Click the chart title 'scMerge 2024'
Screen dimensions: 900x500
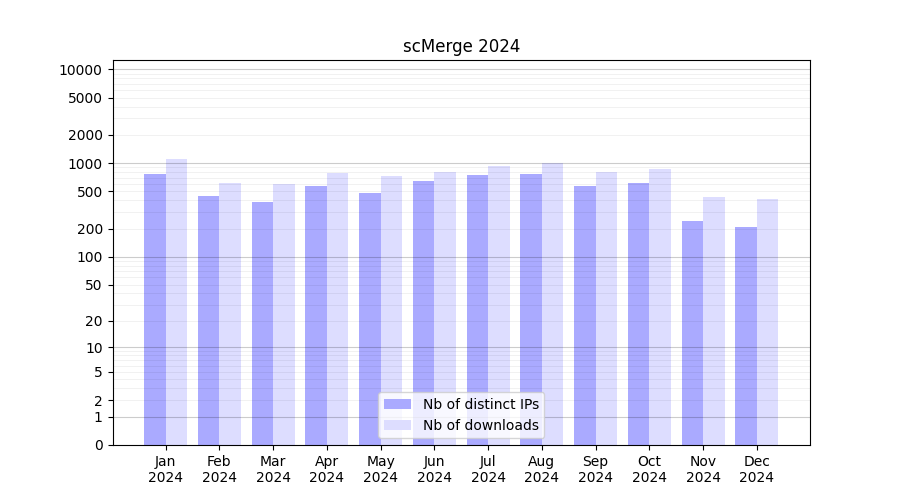point(461,46)
